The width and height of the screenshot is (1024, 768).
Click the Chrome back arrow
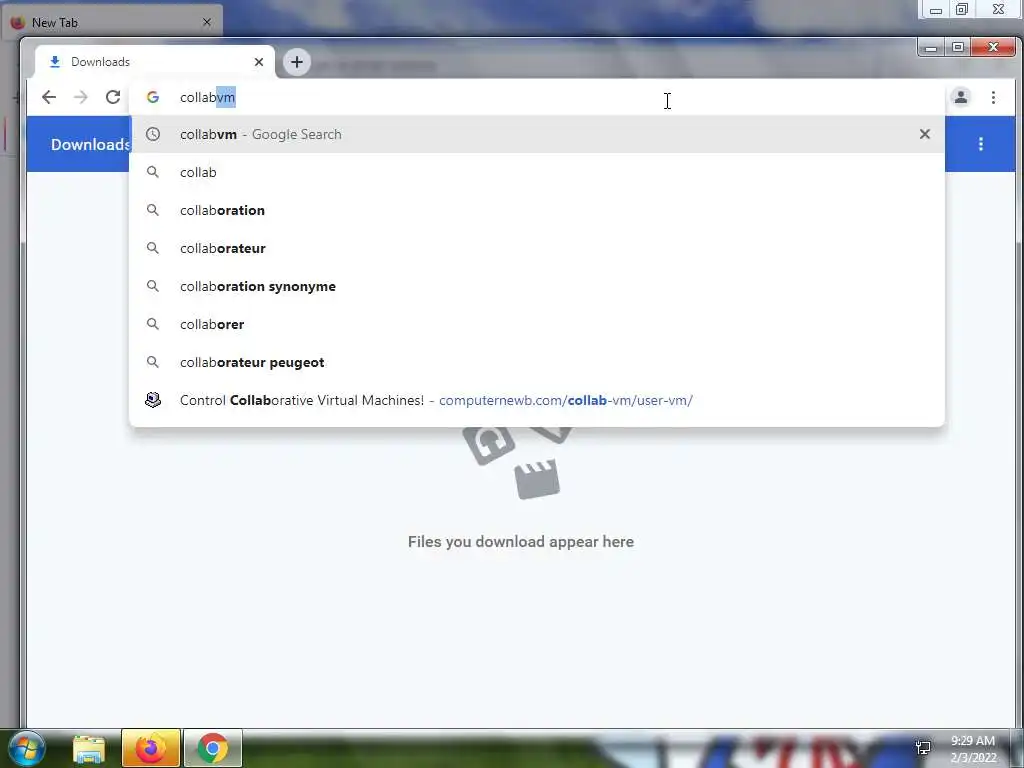(49, 97)
